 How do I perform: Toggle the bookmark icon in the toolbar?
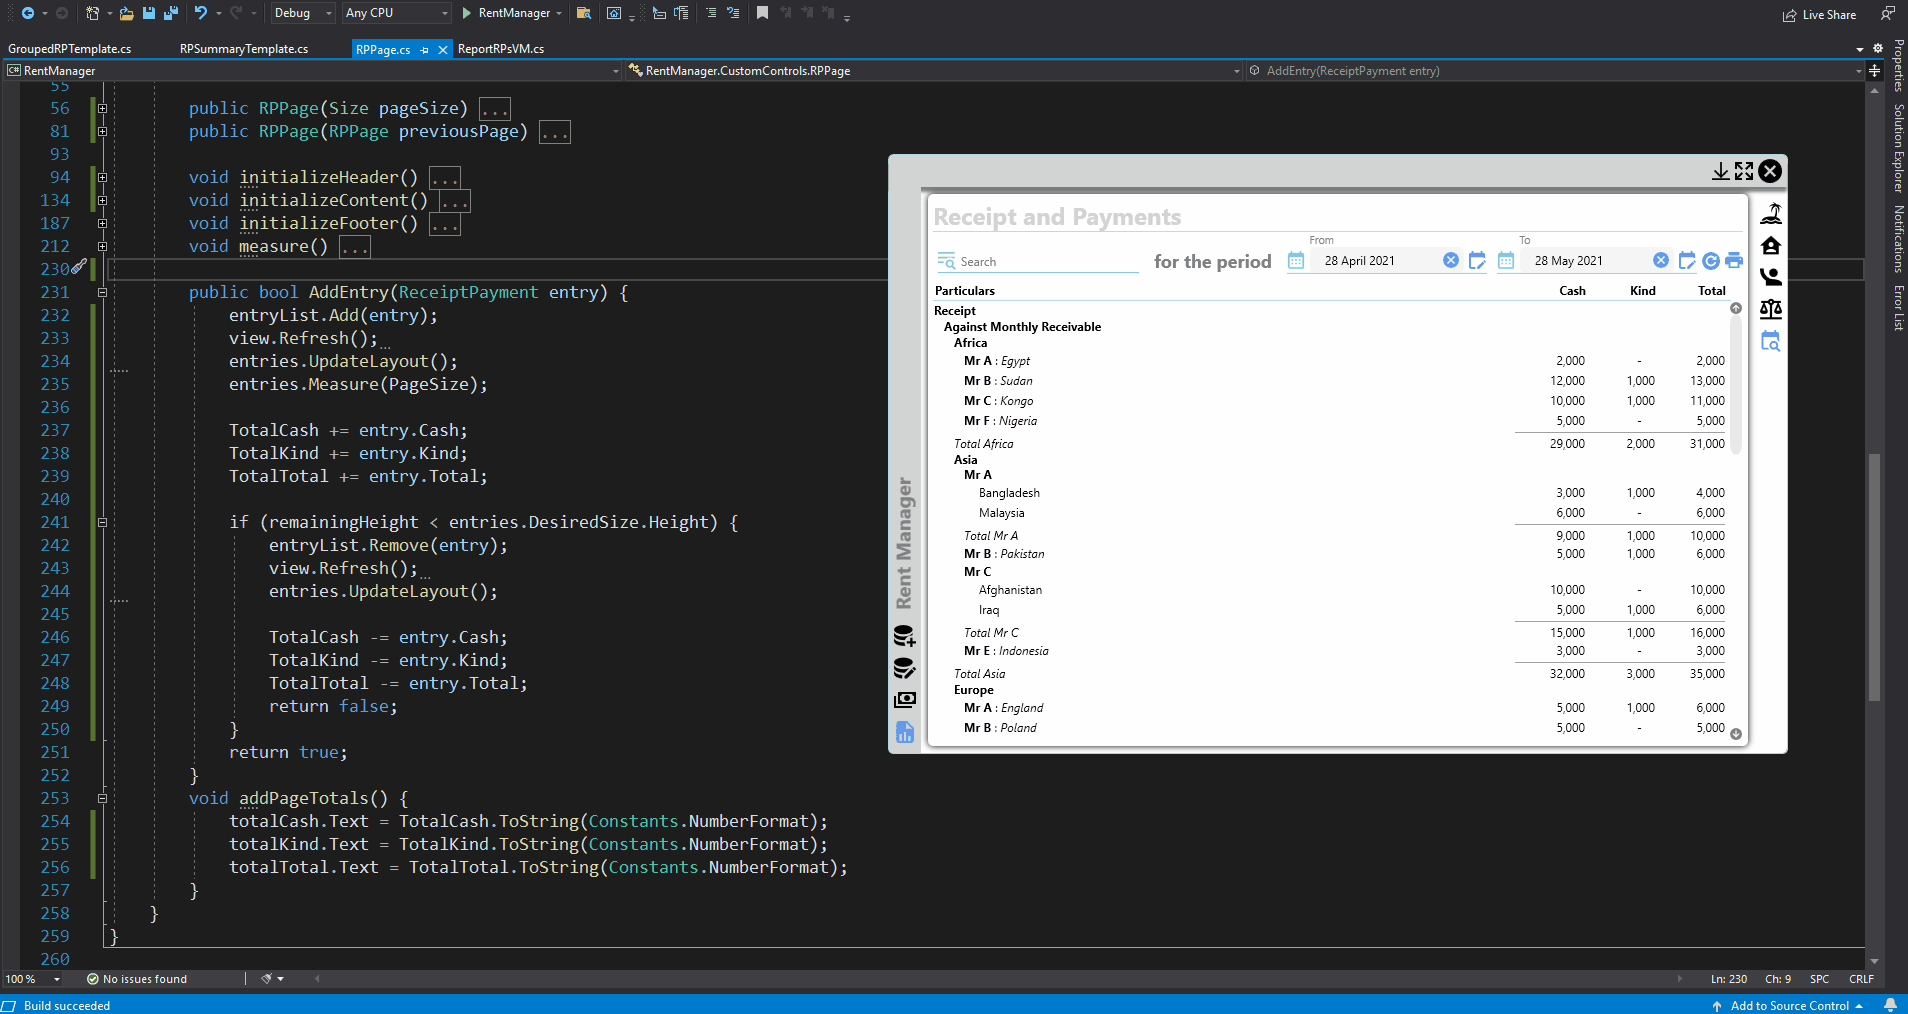pos(762,13)
